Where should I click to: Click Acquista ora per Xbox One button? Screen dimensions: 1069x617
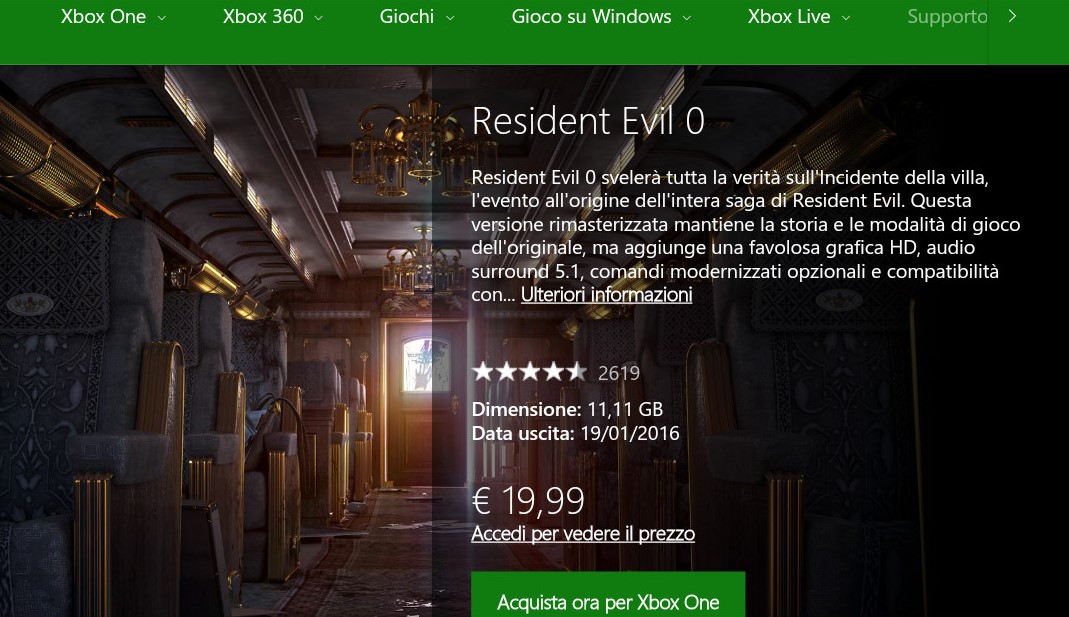[608, 595]
